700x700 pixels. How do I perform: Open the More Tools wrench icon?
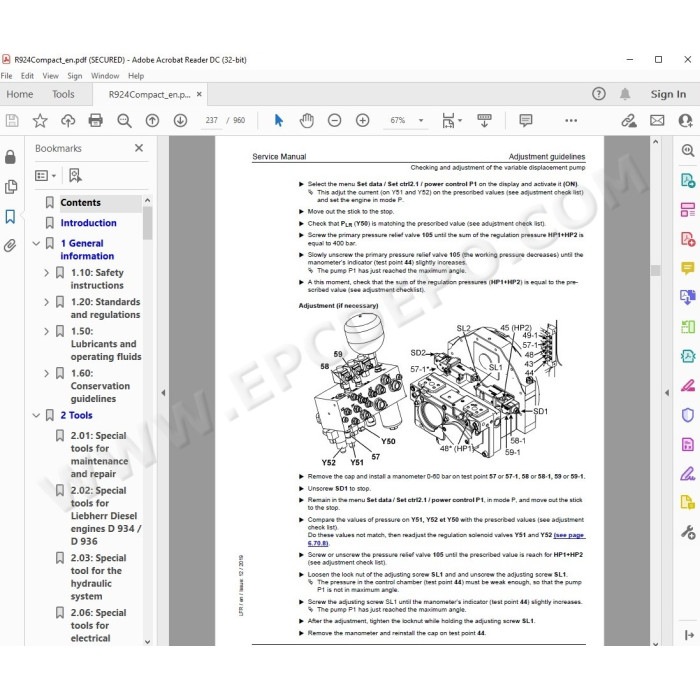click(688, 532)
